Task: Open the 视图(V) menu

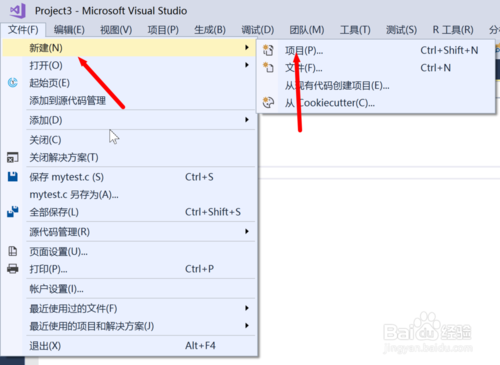Action: tap(116, 30)
